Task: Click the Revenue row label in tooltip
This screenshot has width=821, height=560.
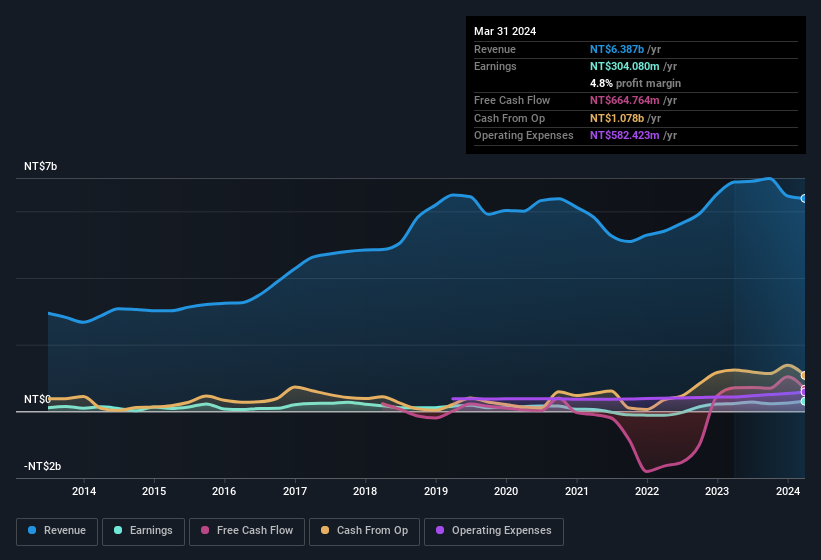Action: pos(495,49)
